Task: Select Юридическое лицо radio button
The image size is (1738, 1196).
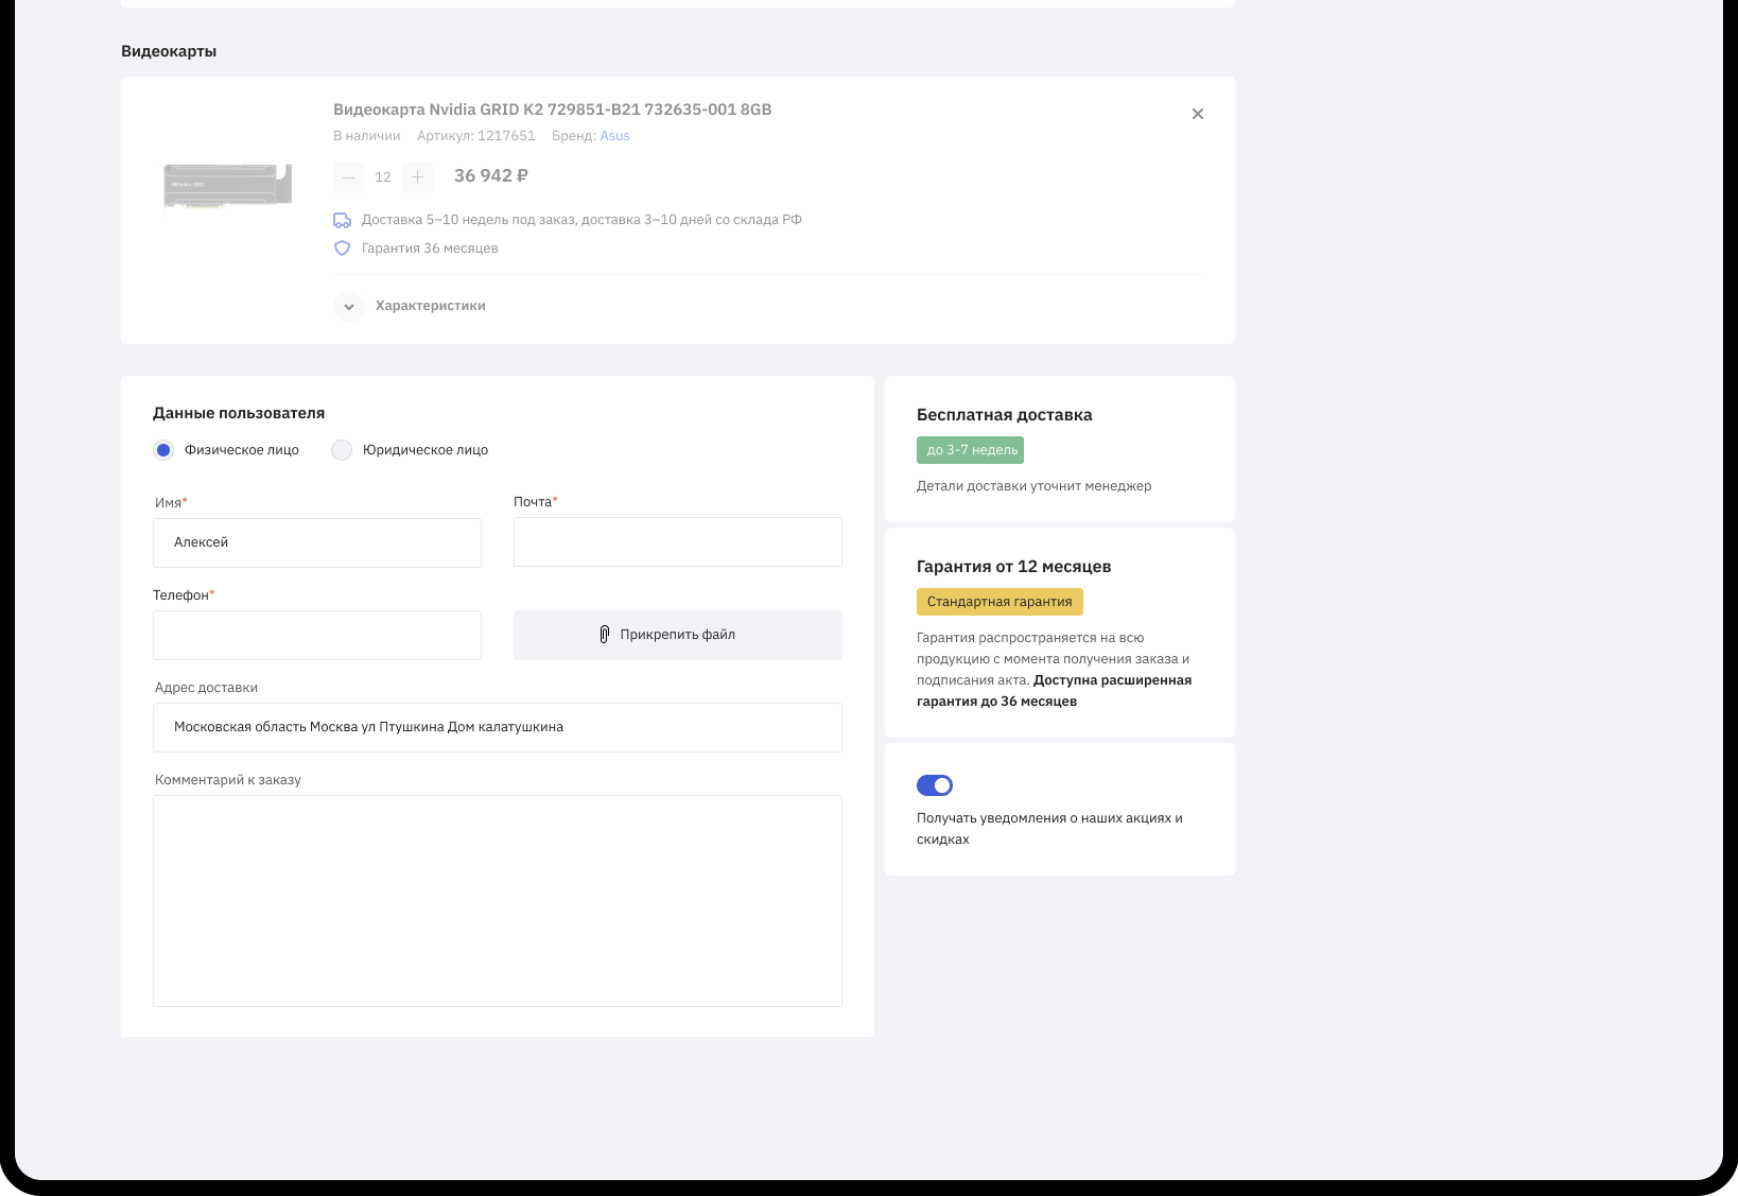Action: [342, 450]
